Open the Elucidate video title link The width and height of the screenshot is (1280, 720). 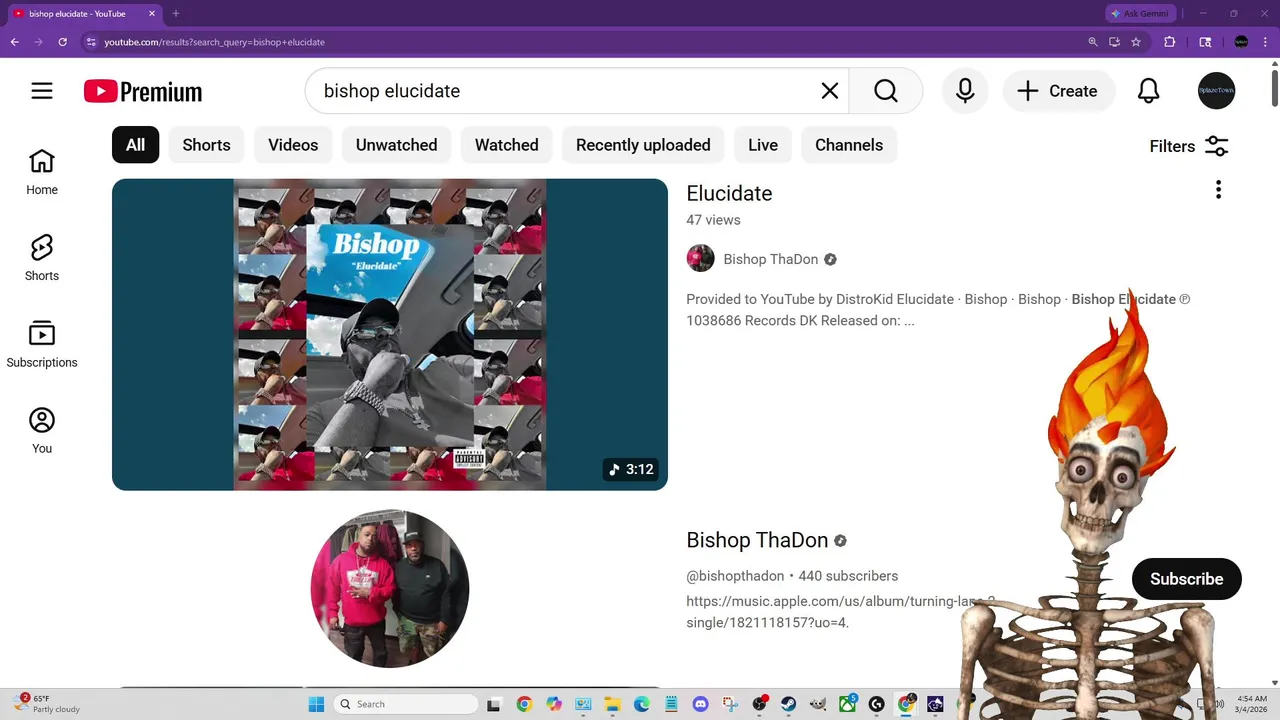pos(729,193)
